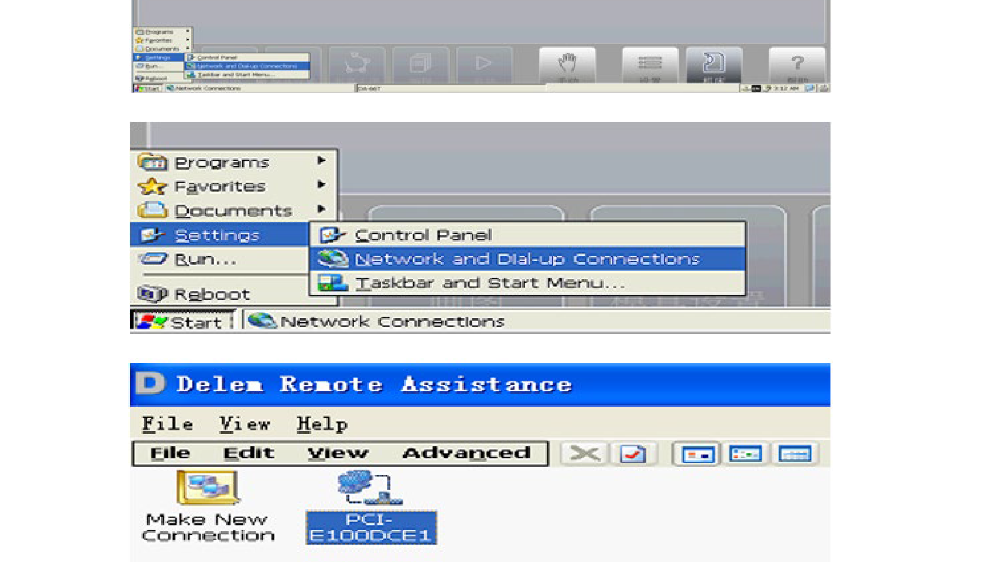Image resolution: width=1000 pixels, height=562 pixels.
Task: Open help with the question mark button
Action: (x=797, y=64)
